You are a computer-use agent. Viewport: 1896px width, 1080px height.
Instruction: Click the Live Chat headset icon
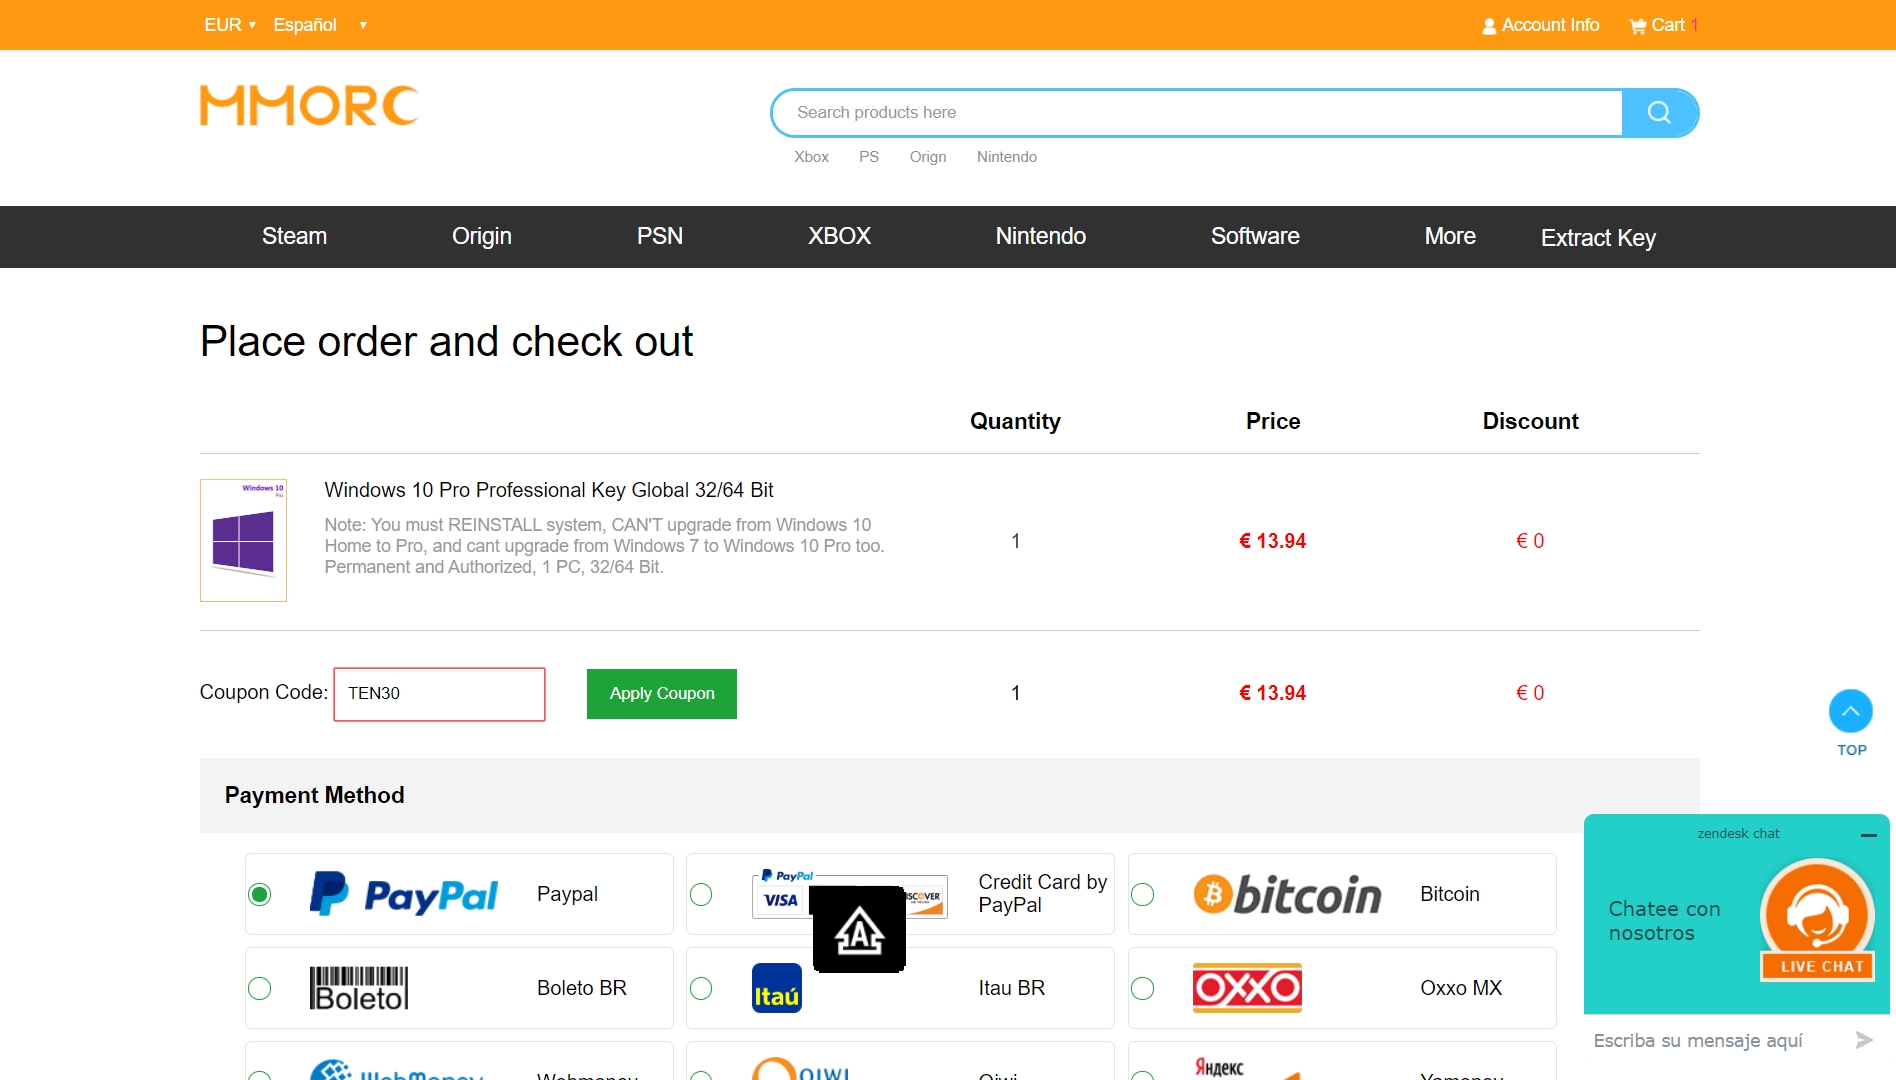coord(1817,918)
